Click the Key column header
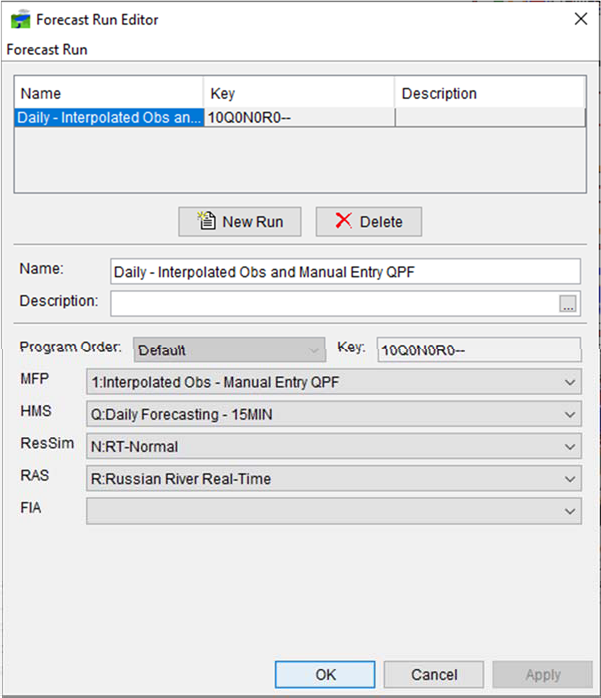The image size is (601, 698). pyautogui.click(x=299, y=93)
